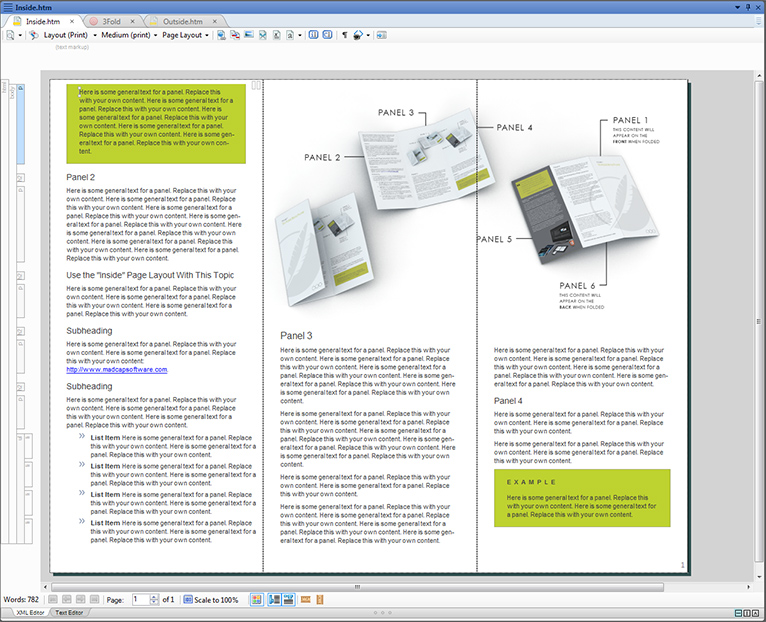Toggle the left structure bars icon in status bar
The width and height of the screenshot is (766, 622).
(x=275, y=600)
